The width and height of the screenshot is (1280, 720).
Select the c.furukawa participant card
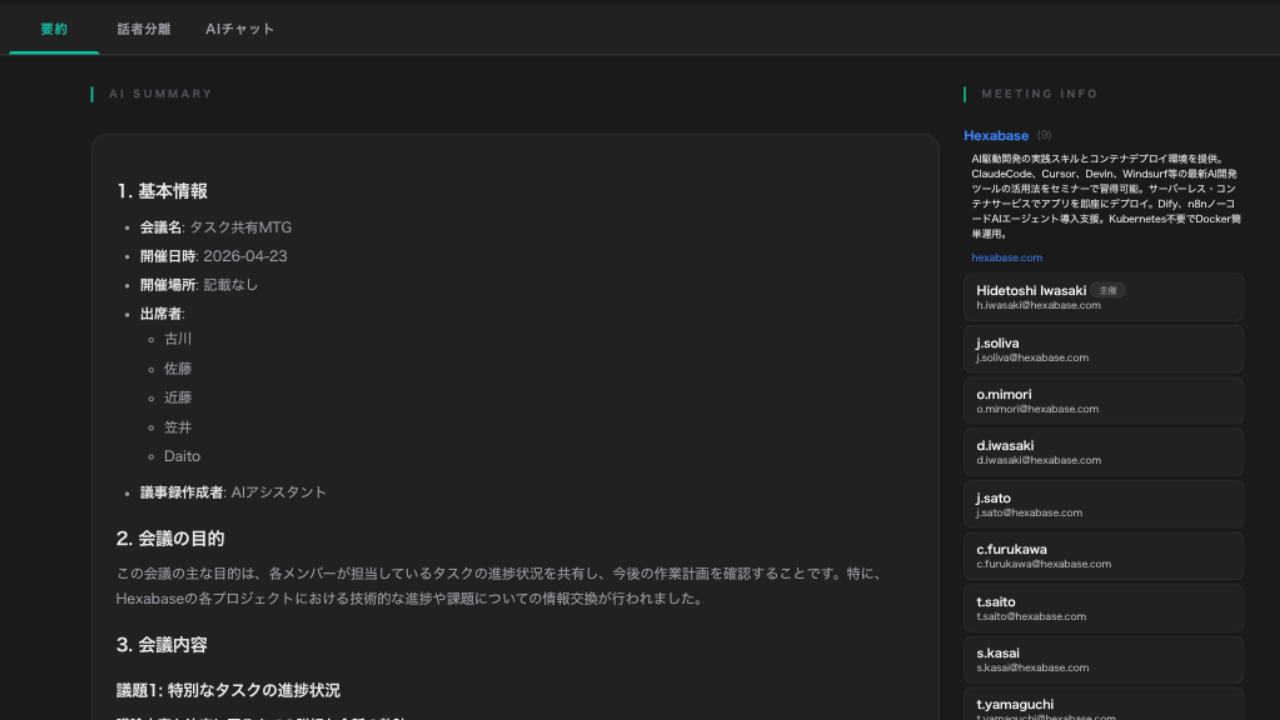[x=1103, y=556]
